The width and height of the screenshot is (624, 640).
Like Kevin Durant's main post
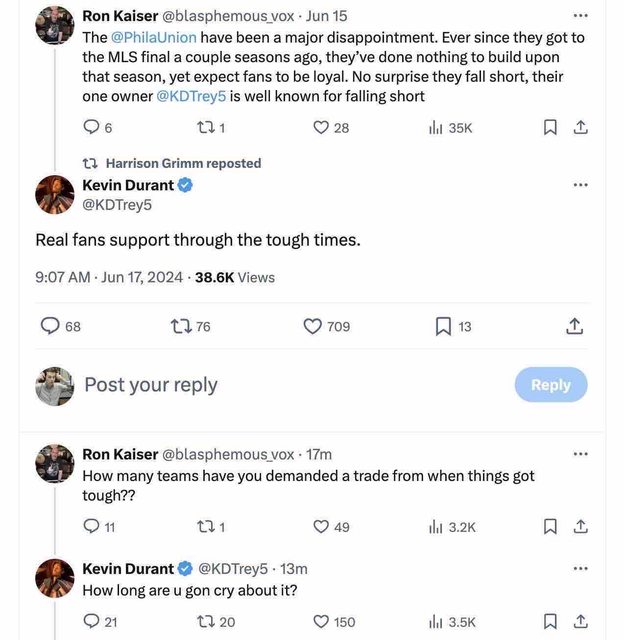point(313,326)
